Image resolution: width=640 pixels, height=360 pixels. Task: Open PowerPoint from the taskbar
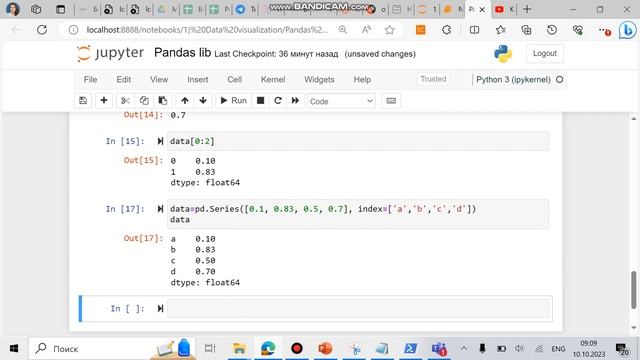click(325, 349)
